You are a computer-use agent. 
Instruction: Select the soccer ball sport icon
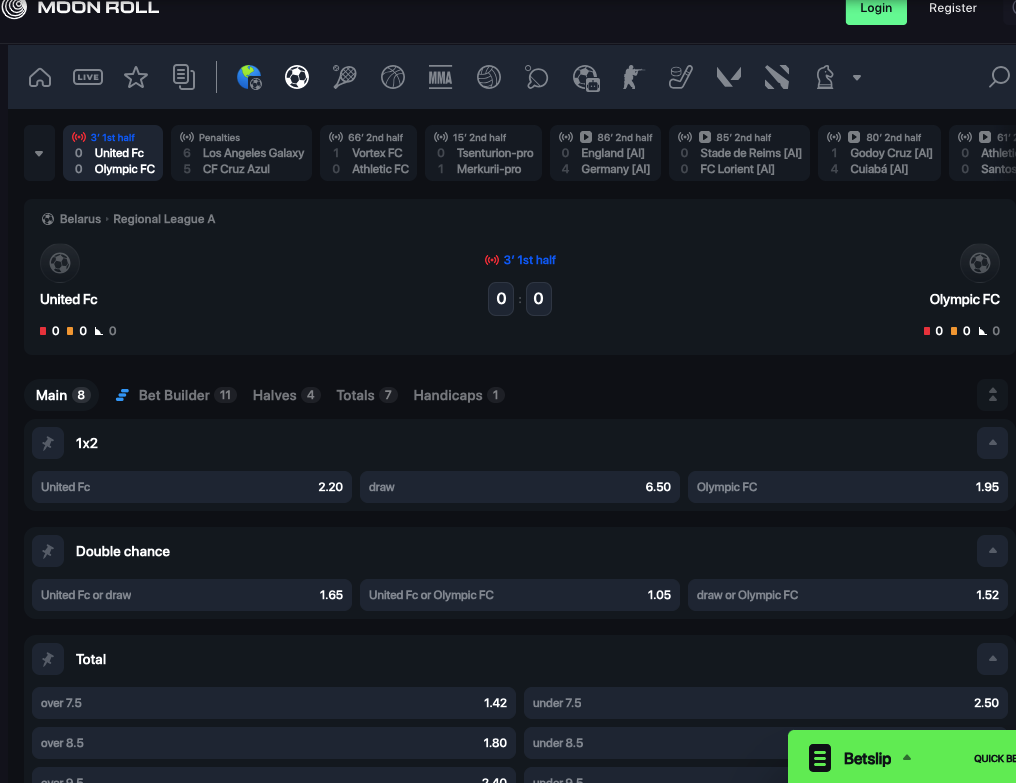[x=297, y=77]
